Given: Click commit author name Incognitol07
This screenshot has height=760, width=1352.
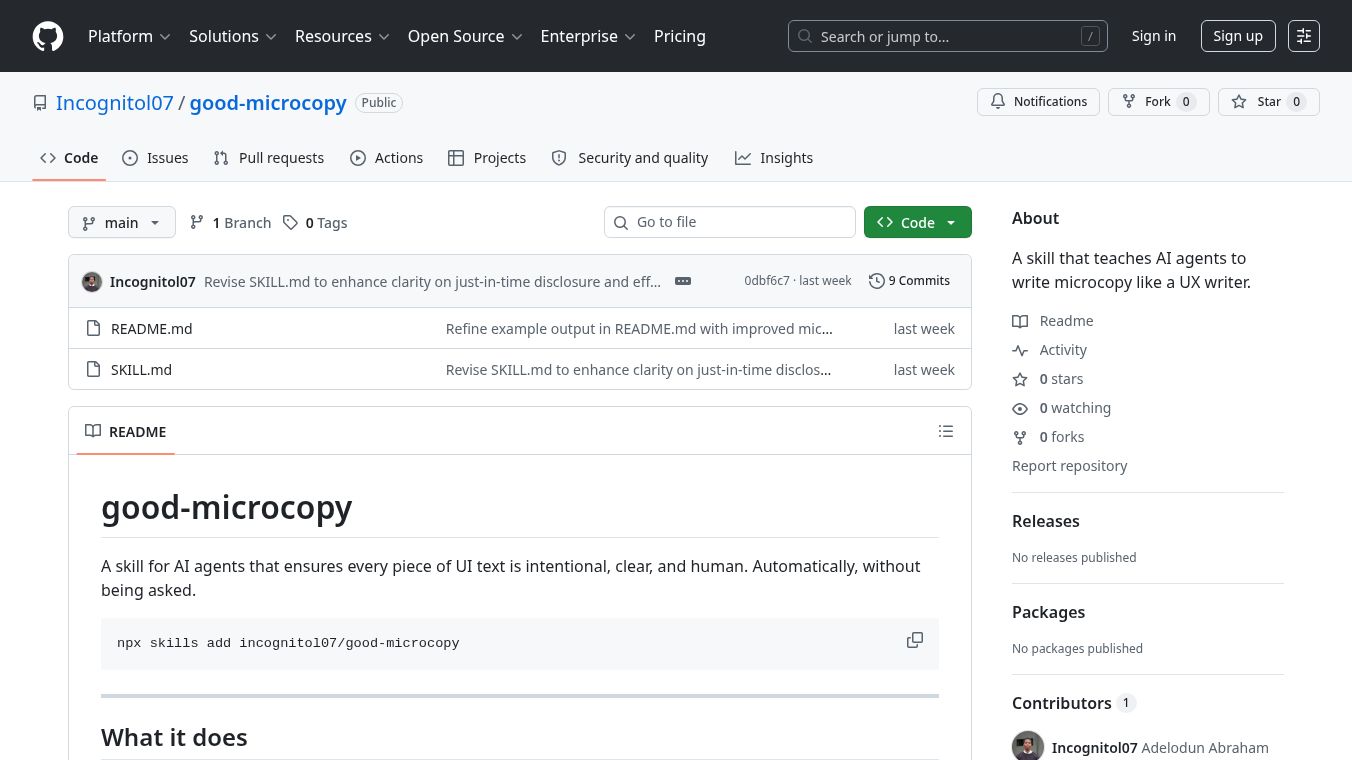Looking at the screenshot, I should click(153, 281).
